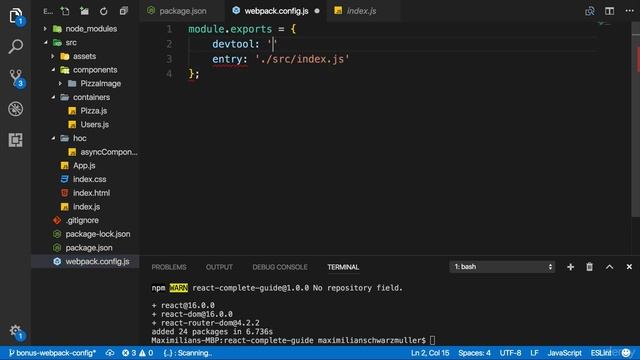
Task: Open the Extensions view in activity bar
Action: tap(16, 140)
